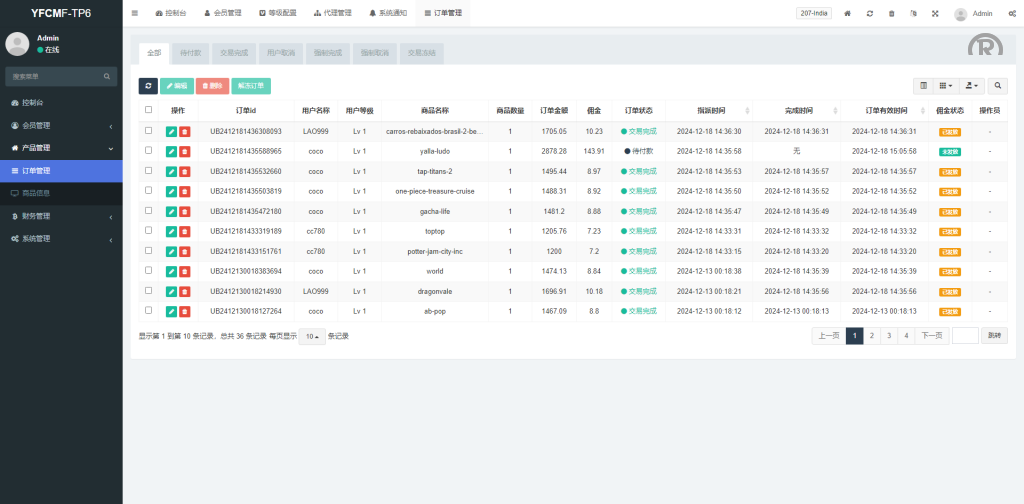Open the rows-per-page dropdown showing 10
1024x504 pixels.
coord(313,336)
